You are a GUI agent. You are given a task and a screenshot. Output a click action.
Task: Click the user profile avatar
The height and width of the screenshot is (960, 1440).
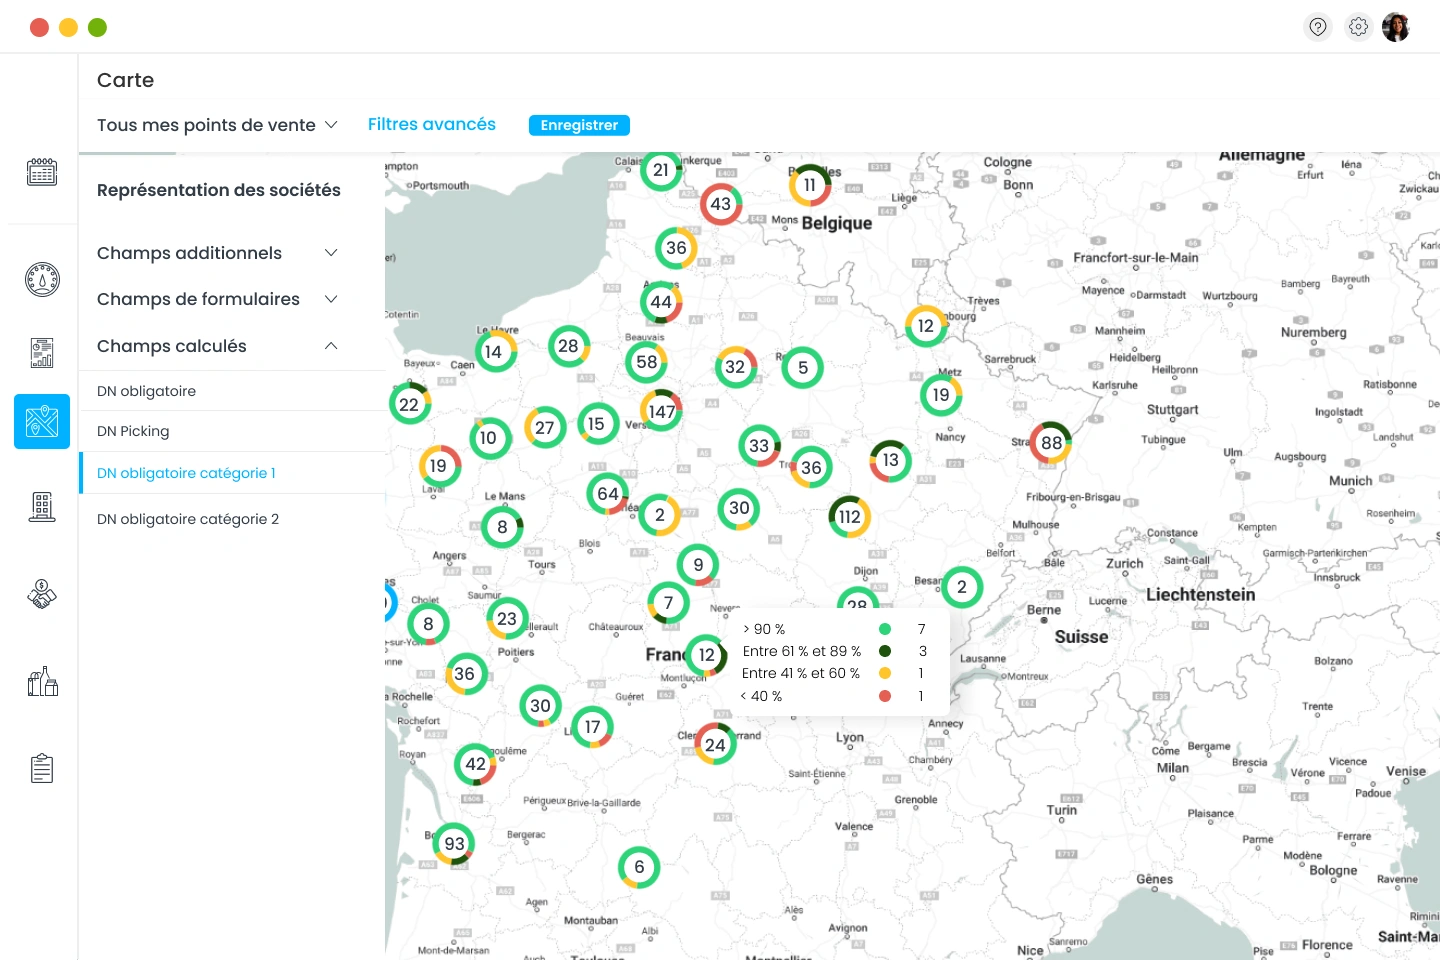(1396, 26)
